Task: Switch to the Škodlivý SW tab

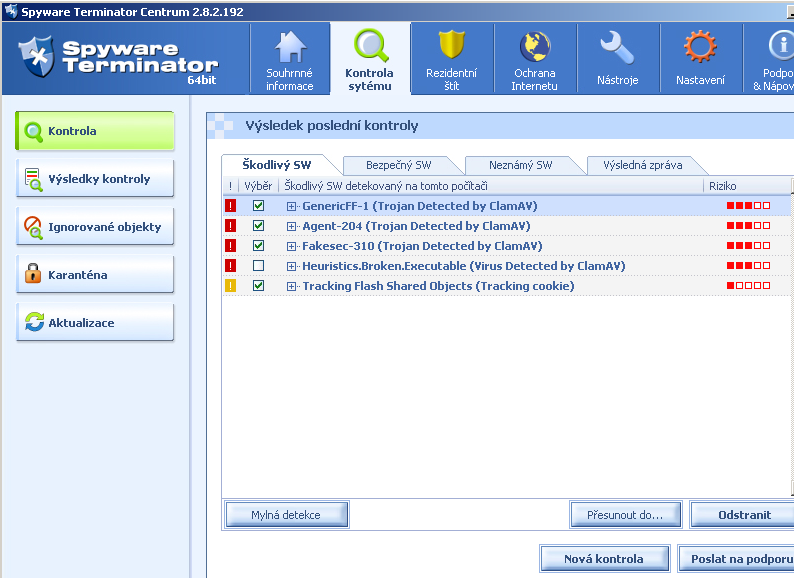Action: (277, 165)
